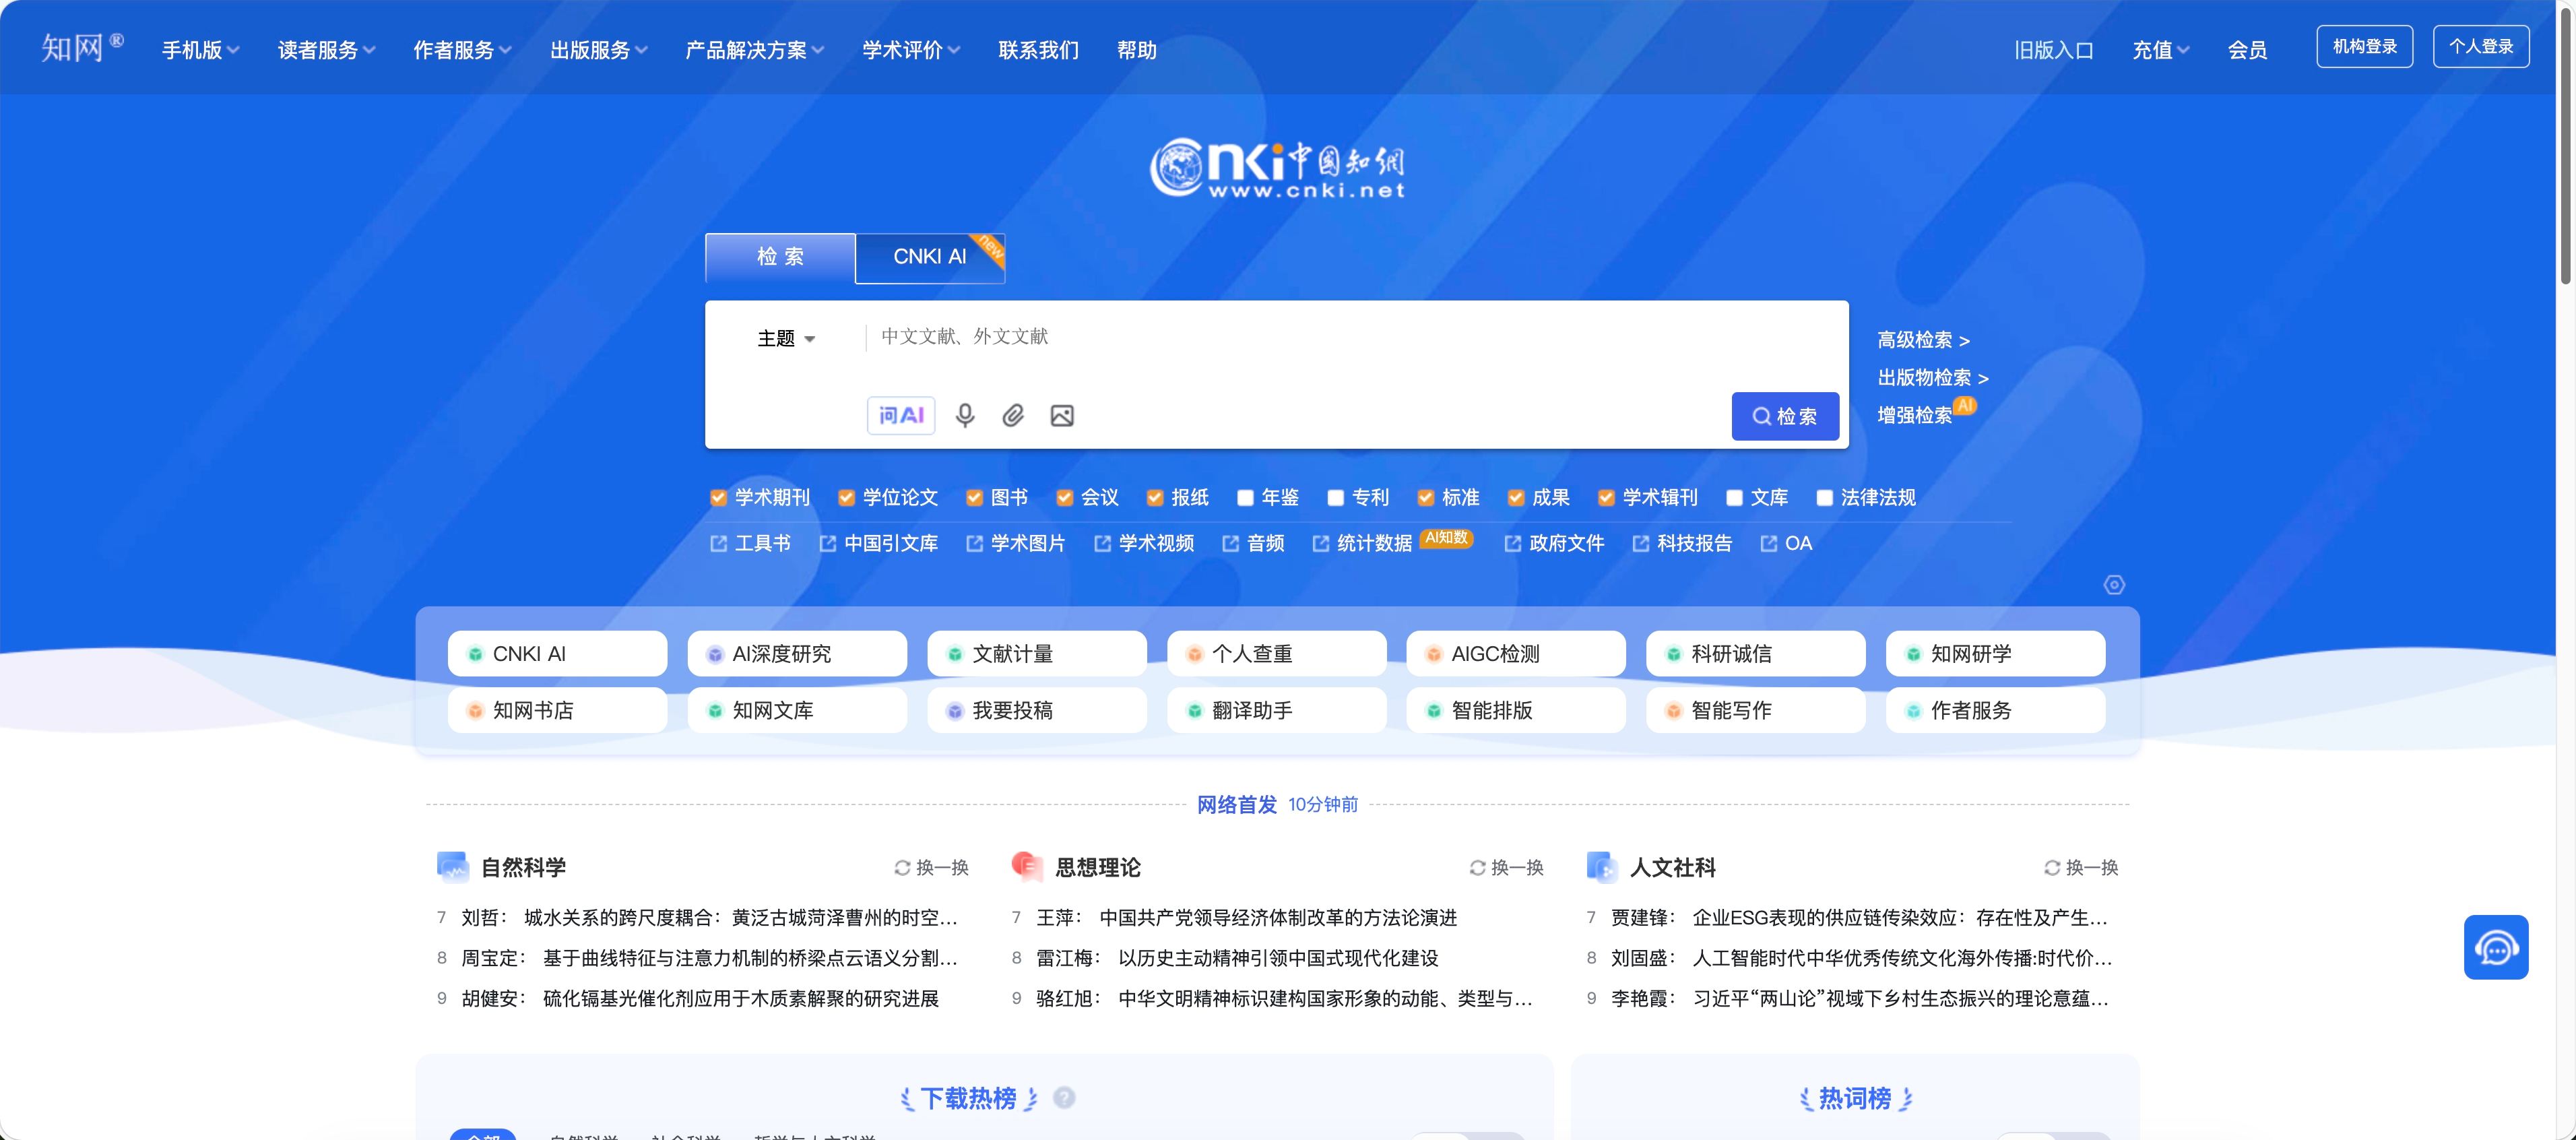2576x1140 pixels.
Task: Open 会员 in the top bar
Action: tap(2247, 50)
